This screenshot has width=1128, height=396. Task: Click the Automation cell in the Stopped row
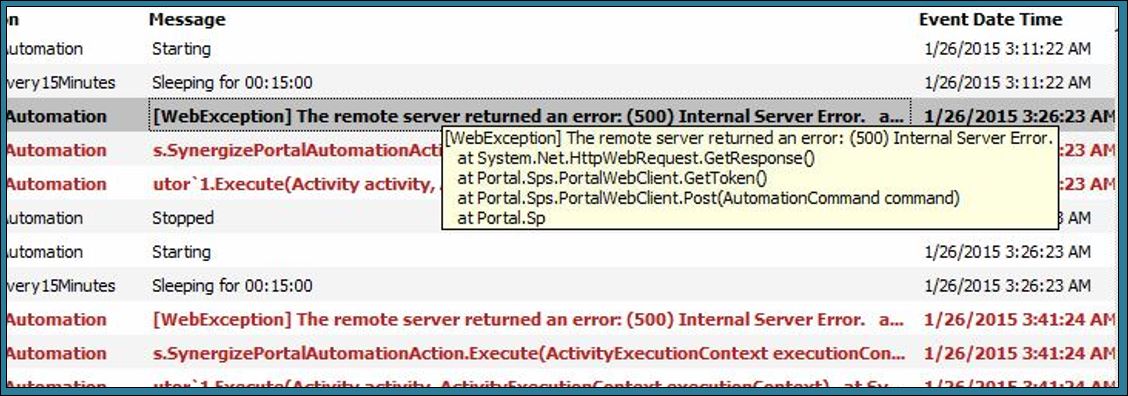45,217
